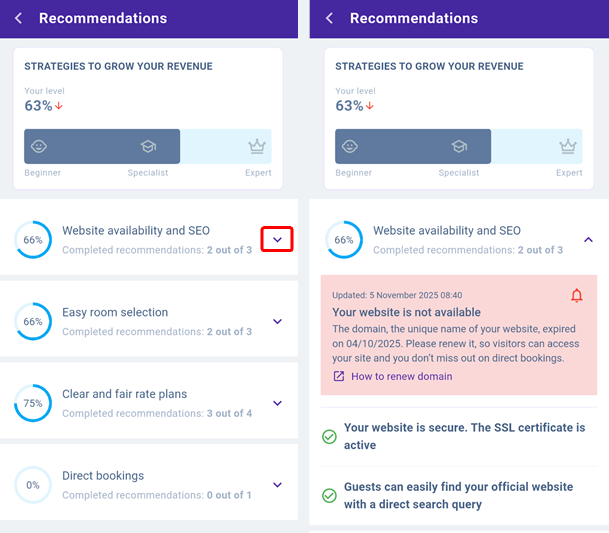Click 75% progress circle for rate plans
Viewport: 609px width, 533px height.
[x=33, y=403]
